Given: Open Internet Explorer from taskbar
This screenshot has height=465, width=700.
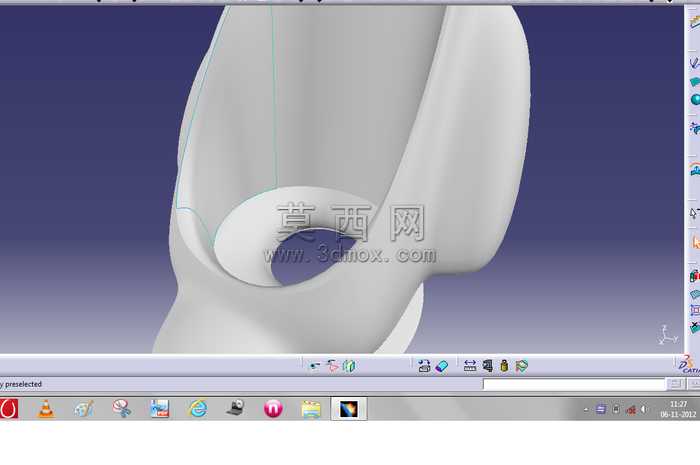Looking at the screenshot, I should point(198,409).
